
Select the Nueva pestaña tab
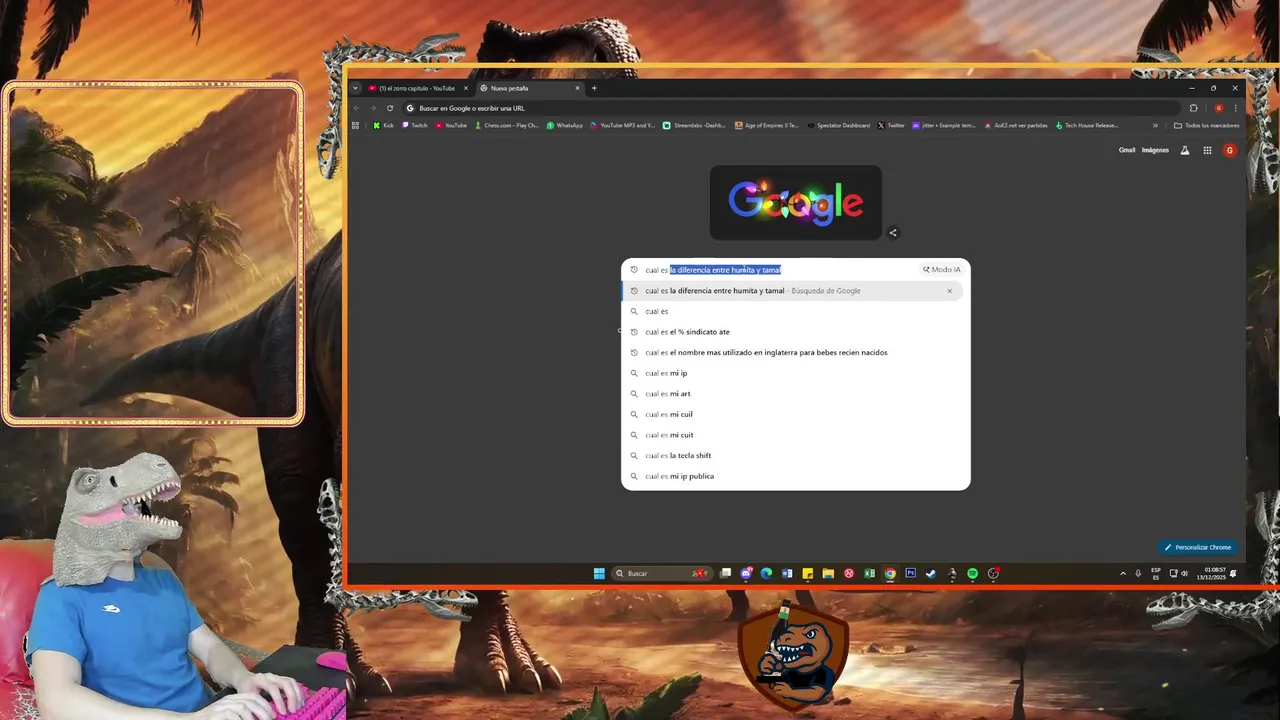coord(528,88)
